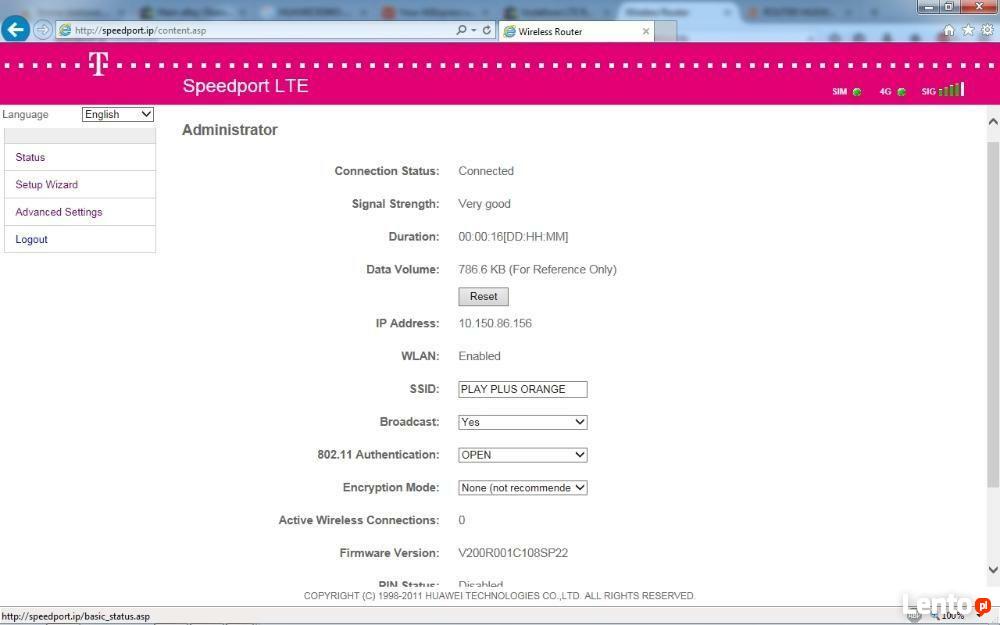Click the page scrollbar up arrow

[x=993, y=121]
